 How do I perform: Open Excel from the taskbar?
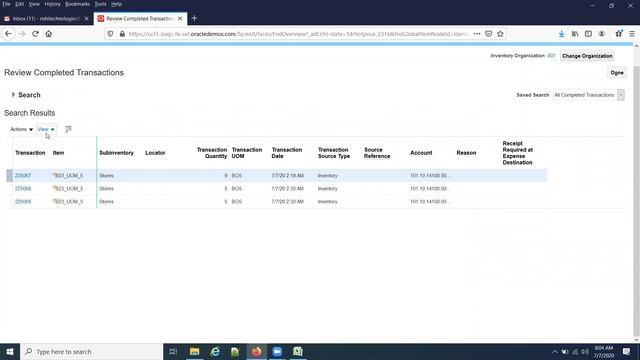298,351
